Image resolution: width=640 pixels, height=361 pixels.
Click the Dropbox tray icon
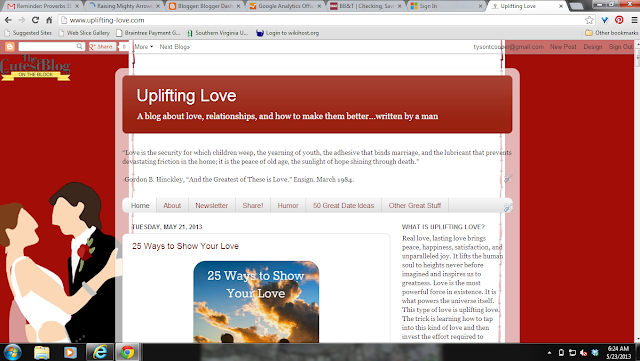pyautogui.click(x=595, y=352)
